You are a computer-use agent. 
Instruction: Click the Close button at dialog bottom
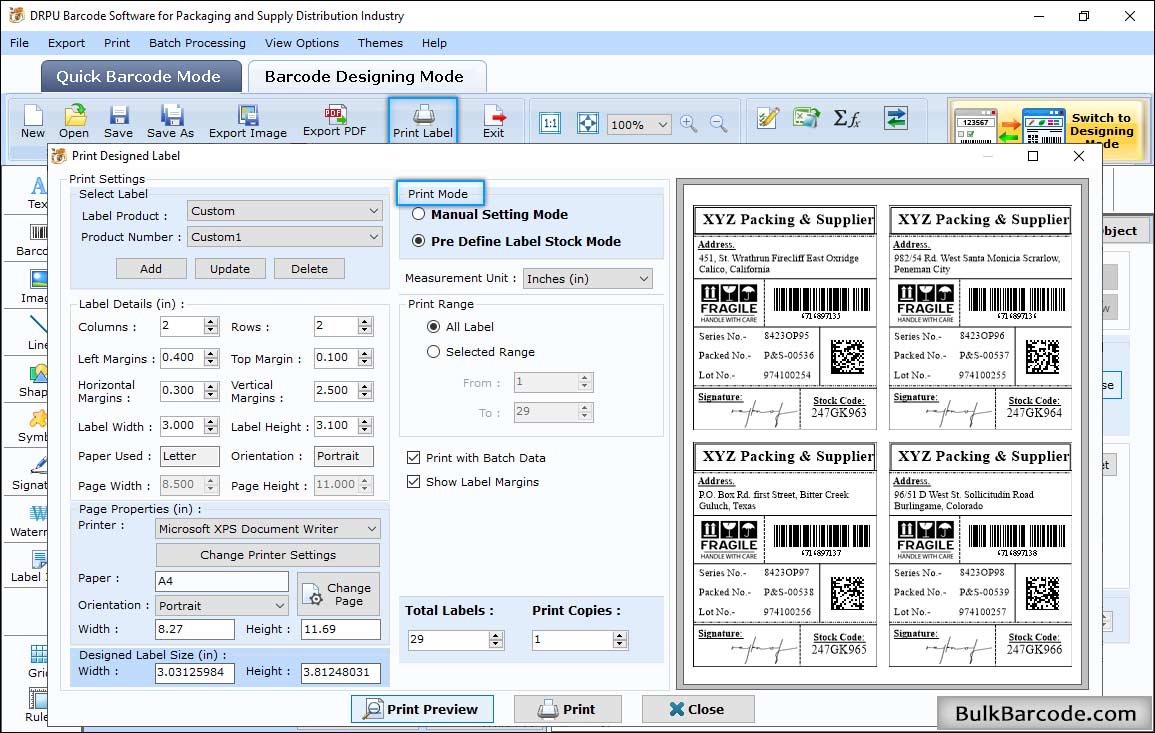coord(698,709)
